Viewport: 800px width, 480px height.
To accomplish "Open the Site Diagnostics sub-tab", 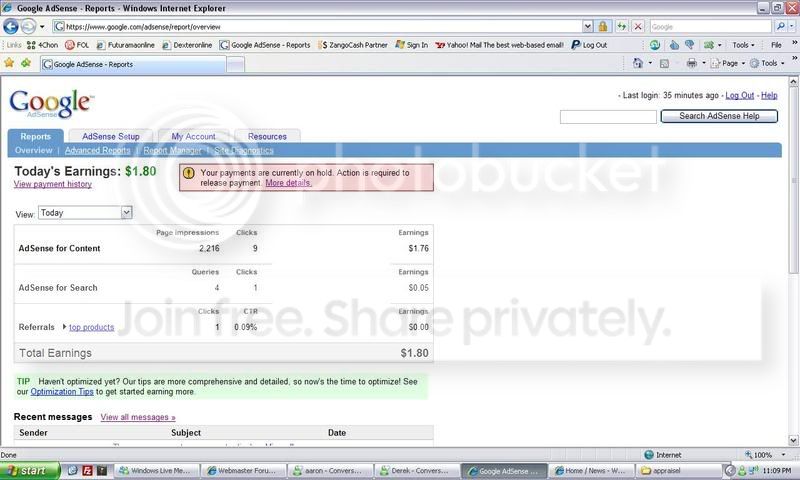I will 244,150.
